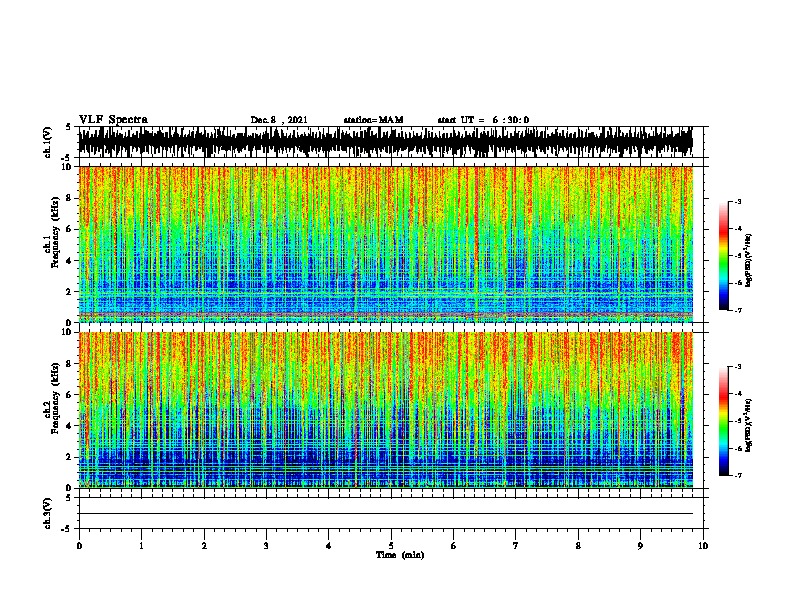Click ch.2 colorbar value "-3"
792x612 pixels.
pyautogui.click(x=738, y=367)
